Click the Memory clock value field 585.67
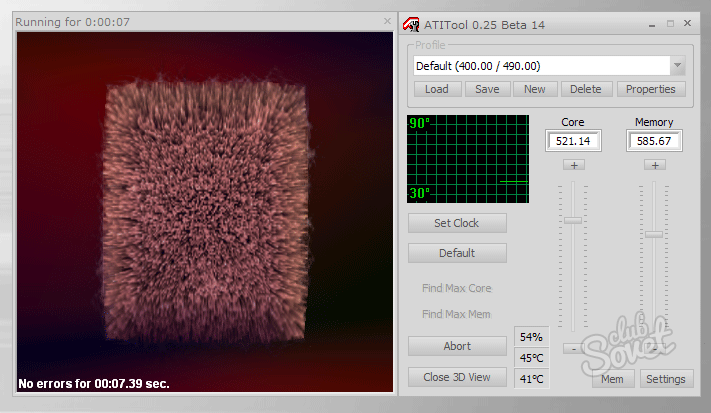This screenshot has height=413, width=711. 654,141
